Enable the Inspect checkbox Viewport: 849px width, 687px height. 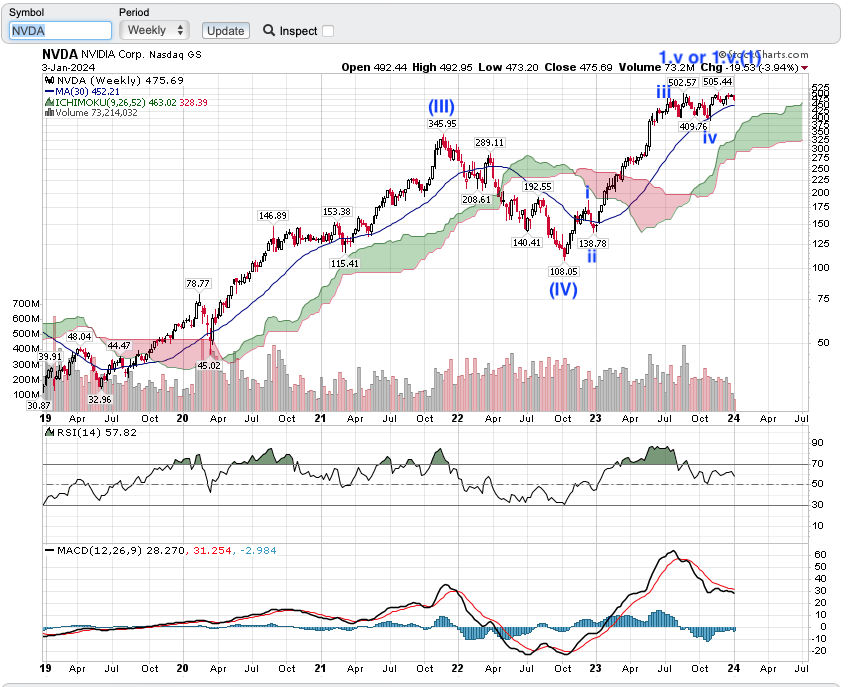click(x=328, y=31)
